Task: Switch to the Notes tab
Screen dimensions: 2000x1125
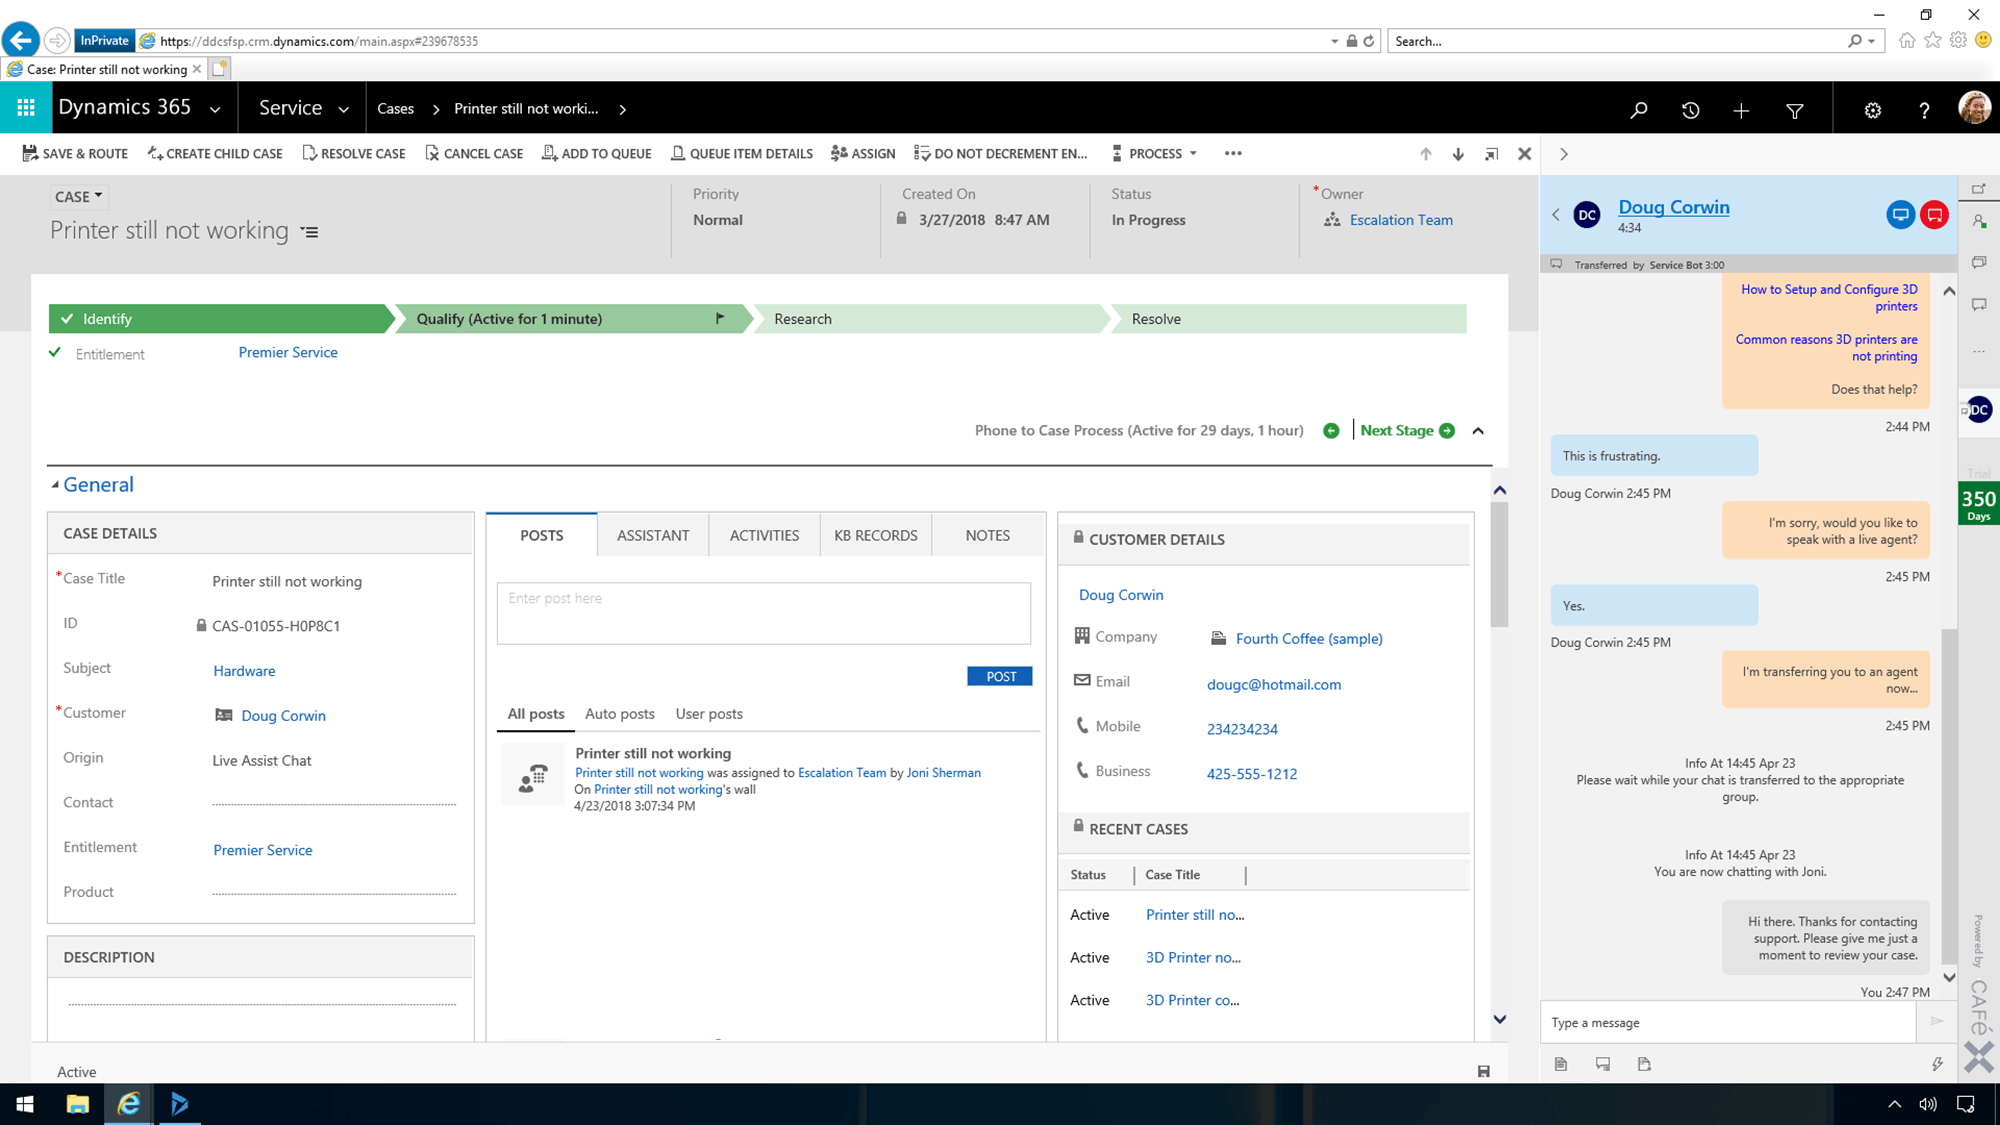Action: click(x=987, y=535)
